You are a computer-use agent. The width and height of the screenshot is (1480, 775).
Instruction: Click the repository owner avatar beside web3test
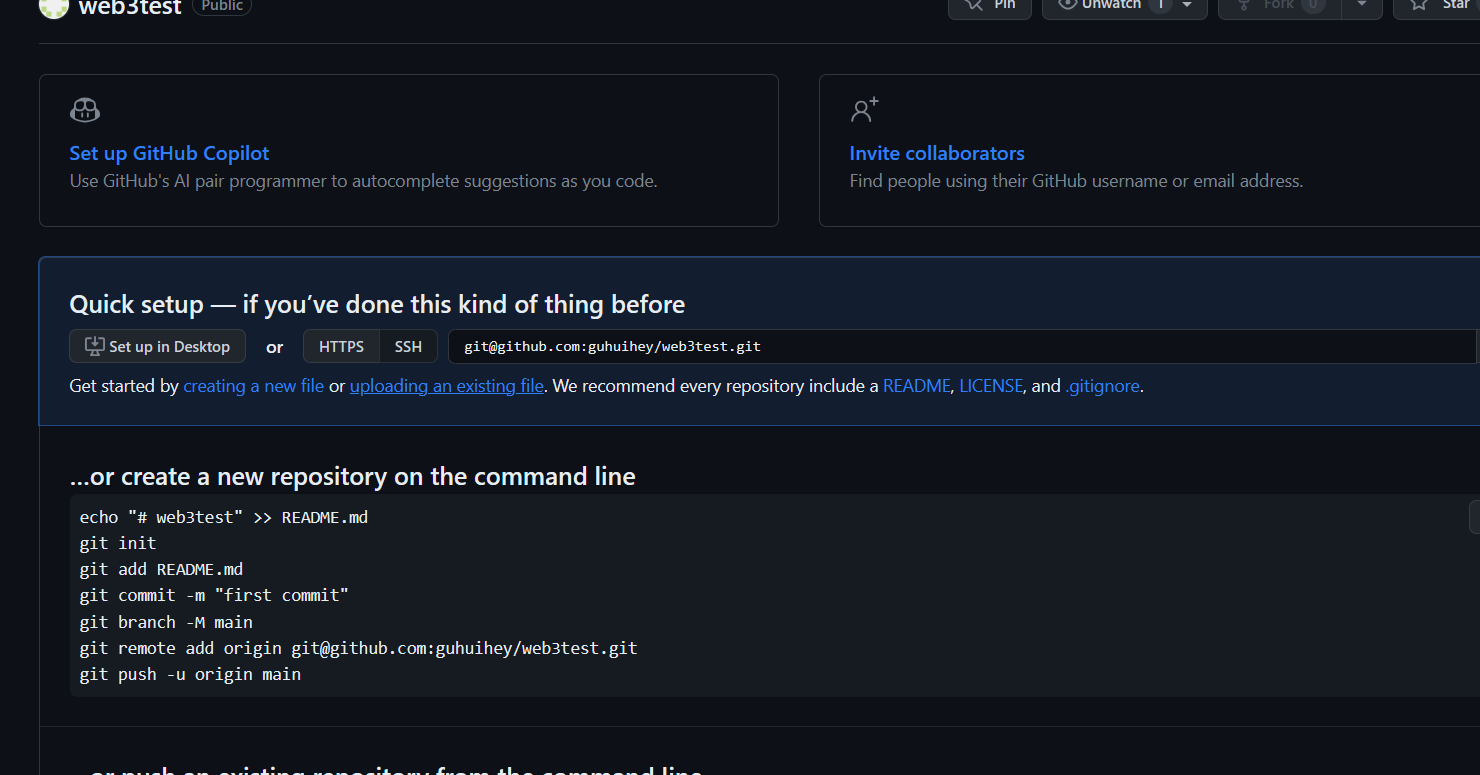pos(54,7)
